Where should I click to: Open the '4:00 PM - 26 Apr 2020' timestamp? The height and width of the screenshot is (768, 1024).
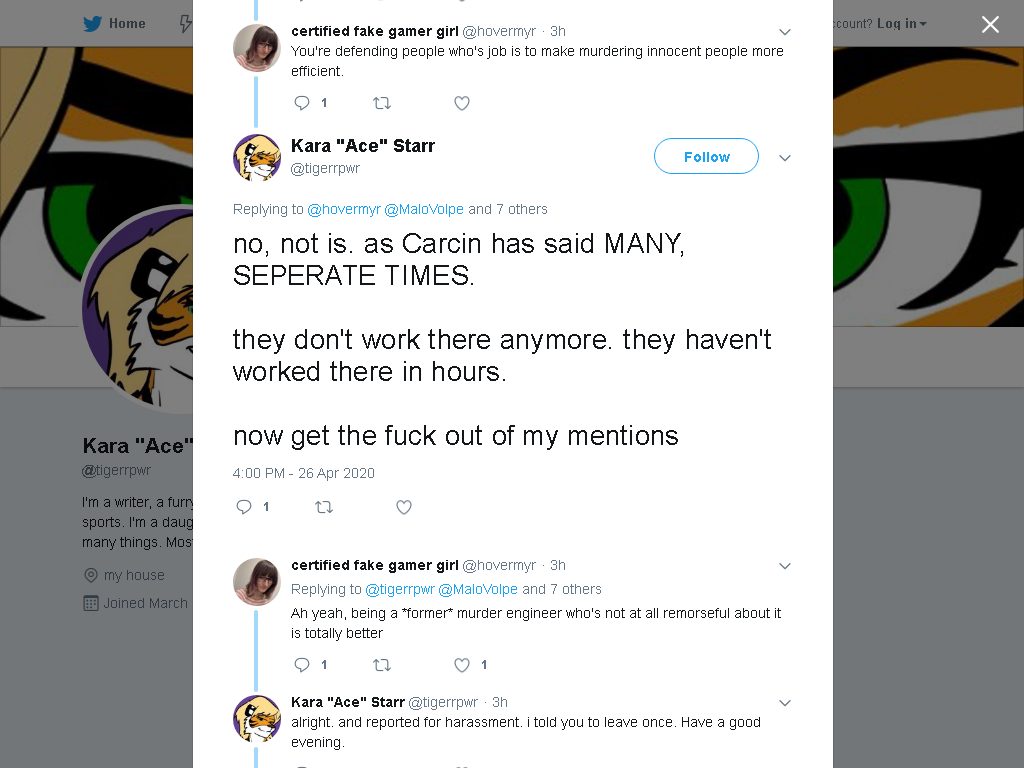pyautogui.click(x=304, y=473)
